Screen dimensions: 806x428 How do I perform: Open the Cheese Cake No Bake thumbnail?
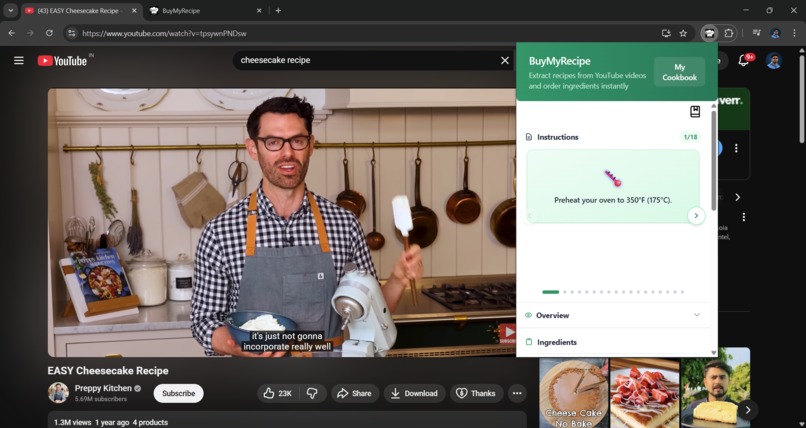pos(574,393)
